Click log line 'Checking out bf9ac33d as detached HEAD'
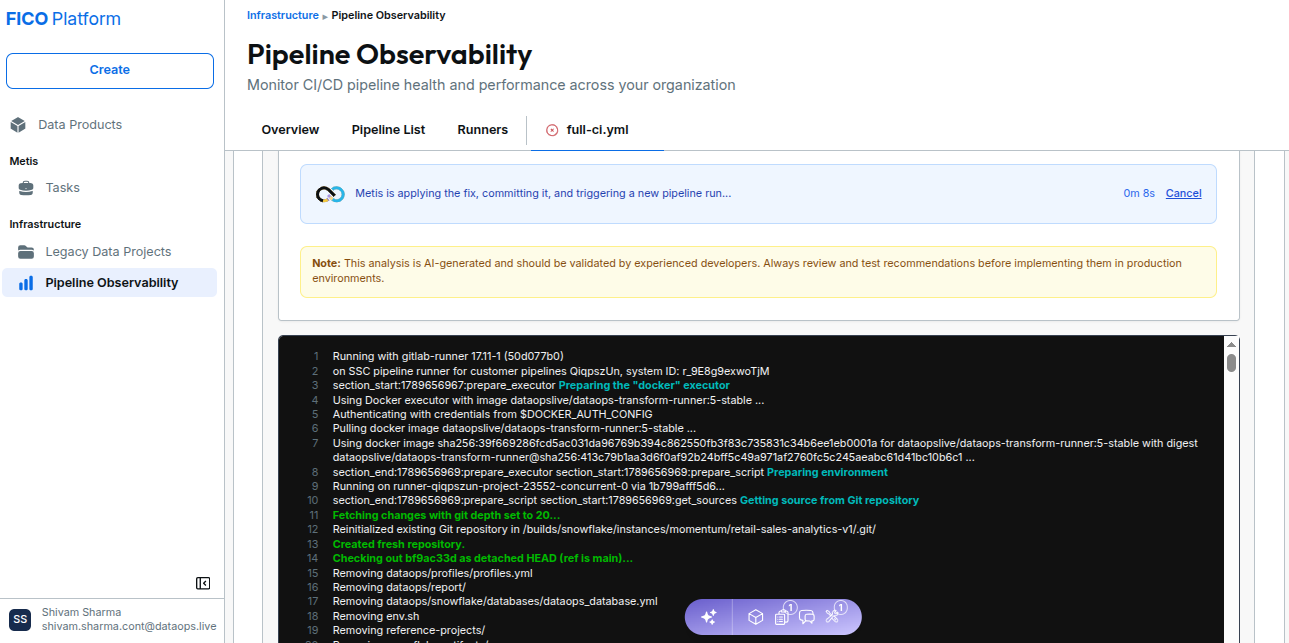Image resolution: width=1289 pixels, height=643 pixels. click(483, 558)
